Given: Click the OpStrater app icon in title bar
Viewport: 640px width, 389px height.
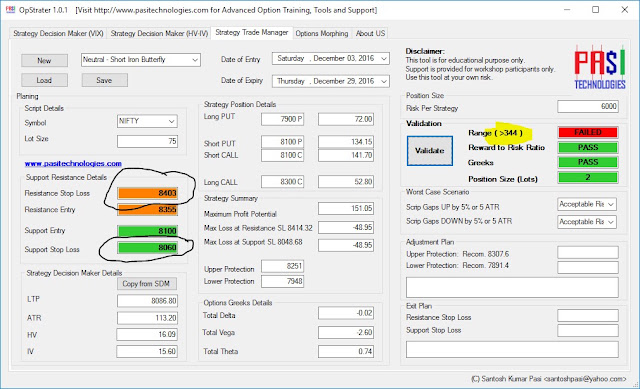Looking at the screenshot, I should click(10, 9).
